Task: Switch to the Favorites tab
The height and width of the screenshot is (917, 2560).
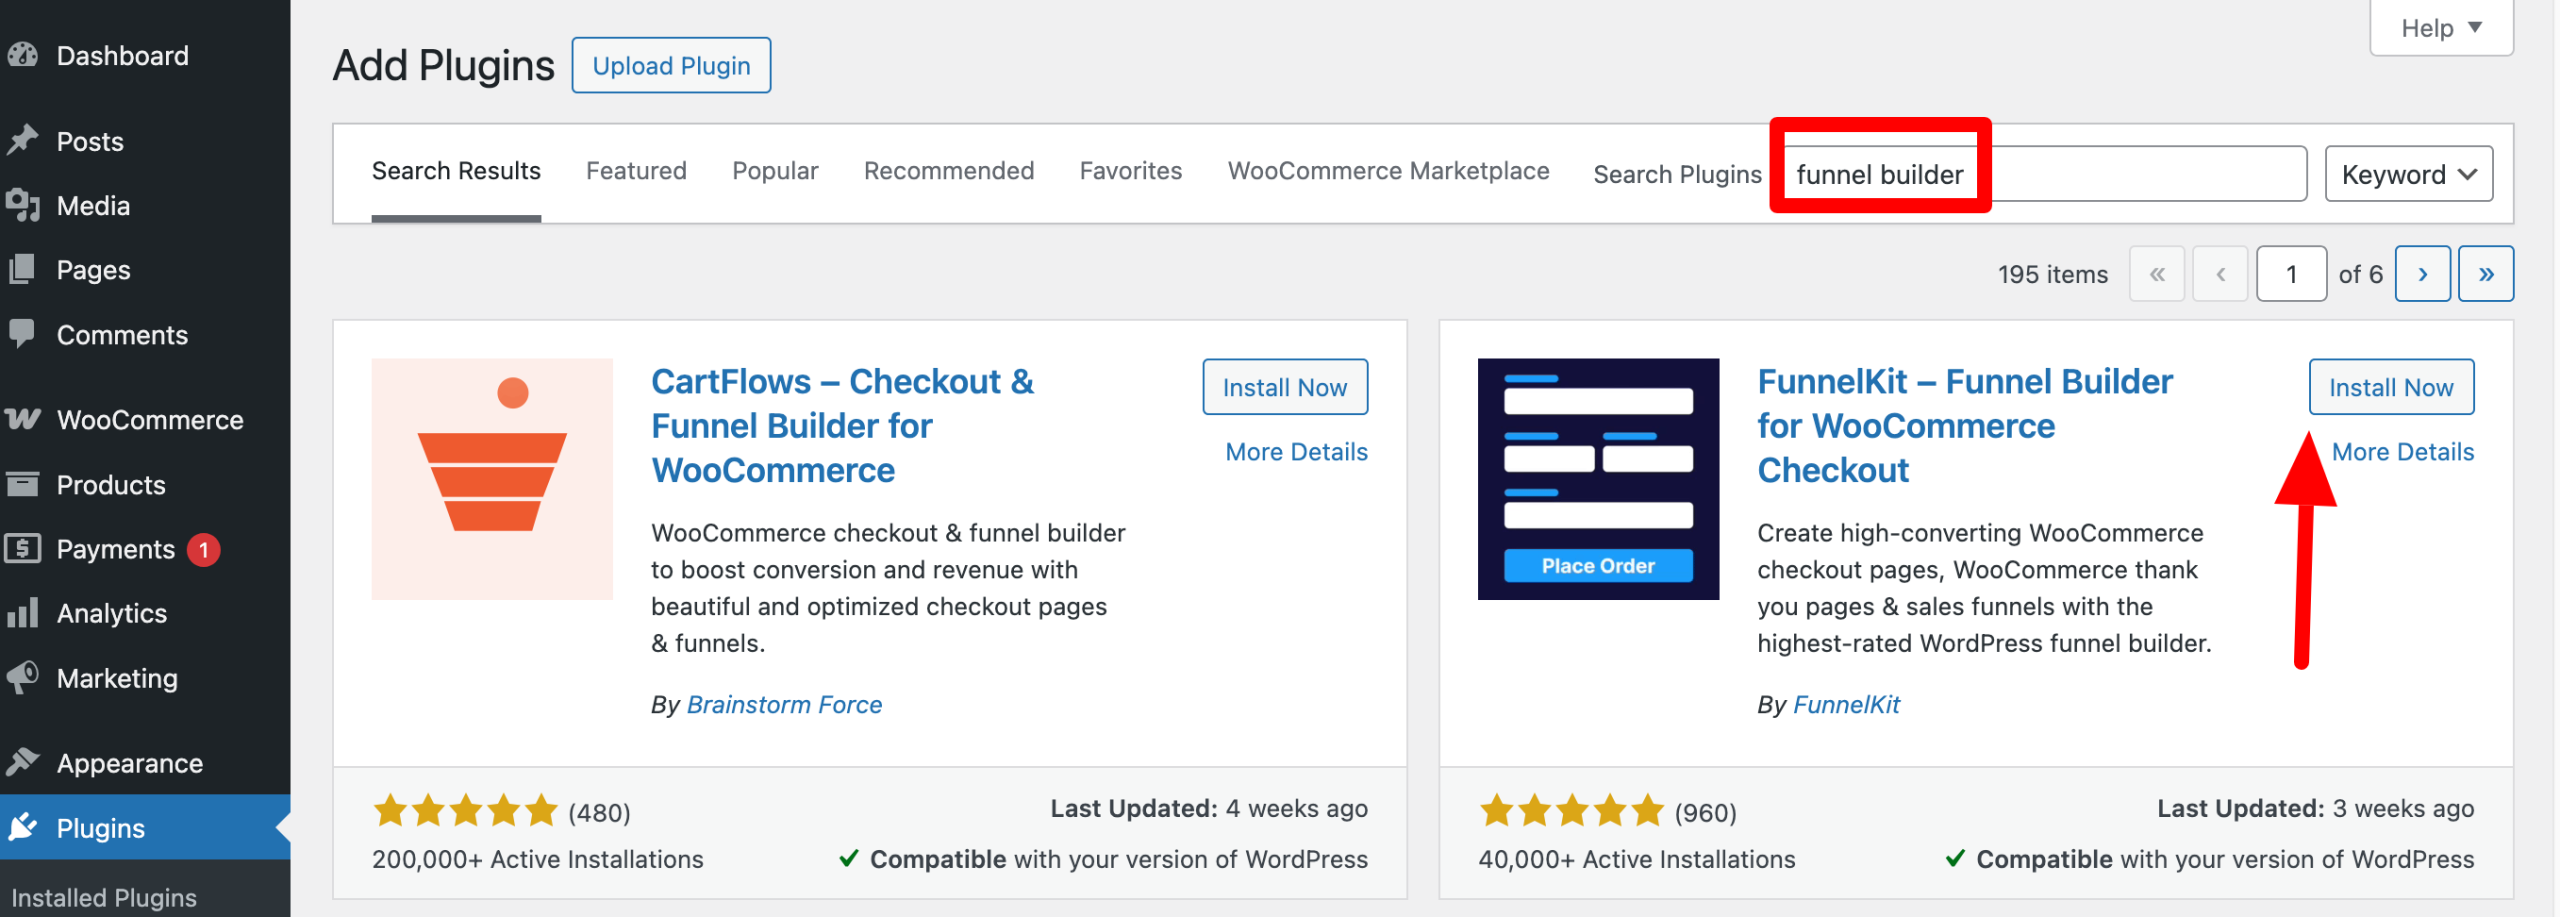Action: [1131, 171]
